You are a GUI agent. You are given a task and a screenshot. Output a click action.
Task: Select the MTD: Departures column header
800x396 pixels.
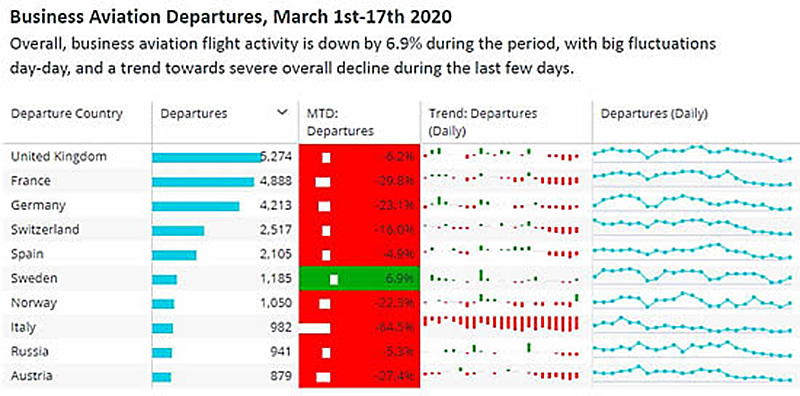[x=340, y=122]
